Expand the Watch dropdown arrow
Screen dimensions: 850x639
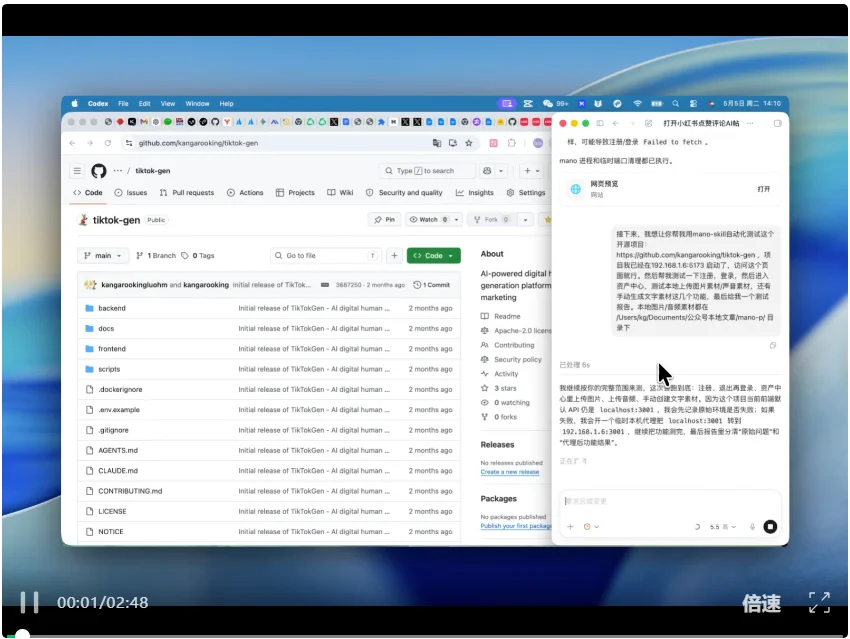456,220
